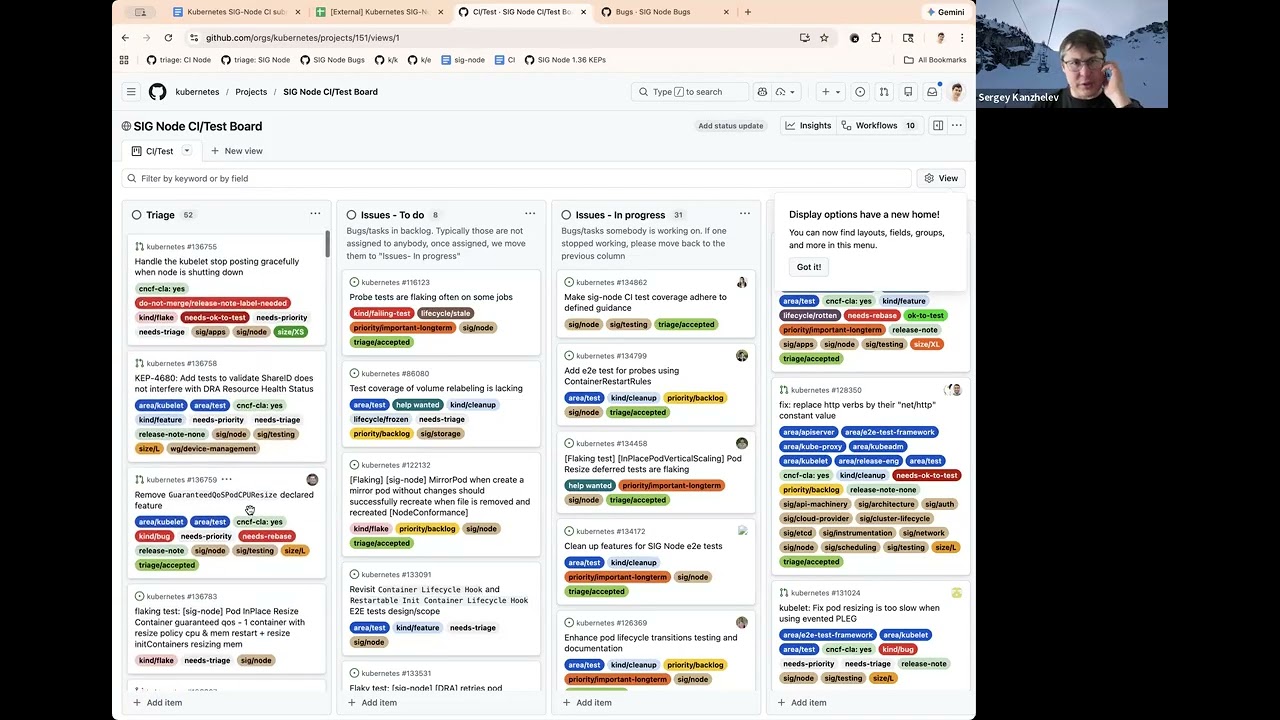Open the SIG Node 1.36 KEPs bookmark
The width and height of the screenshot is (1280, 720).
click(565, 60)
